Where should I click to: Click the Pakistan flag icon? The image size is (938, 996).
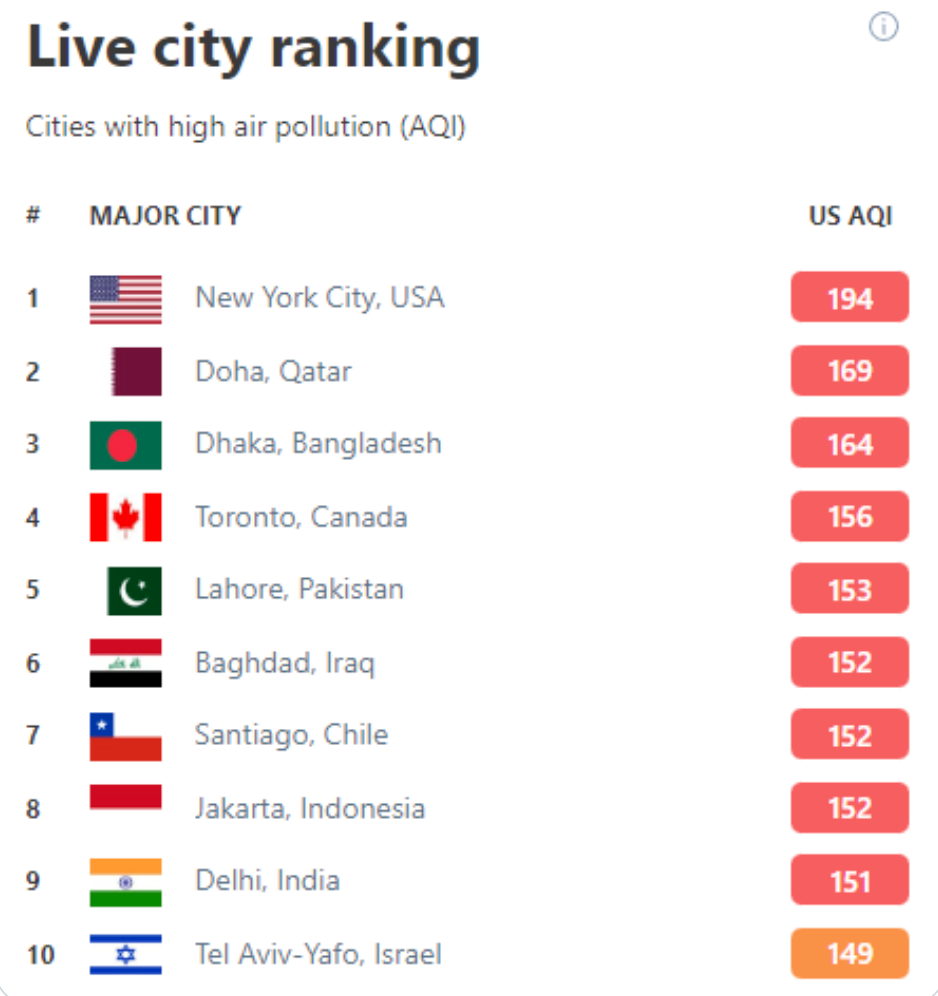134,590
